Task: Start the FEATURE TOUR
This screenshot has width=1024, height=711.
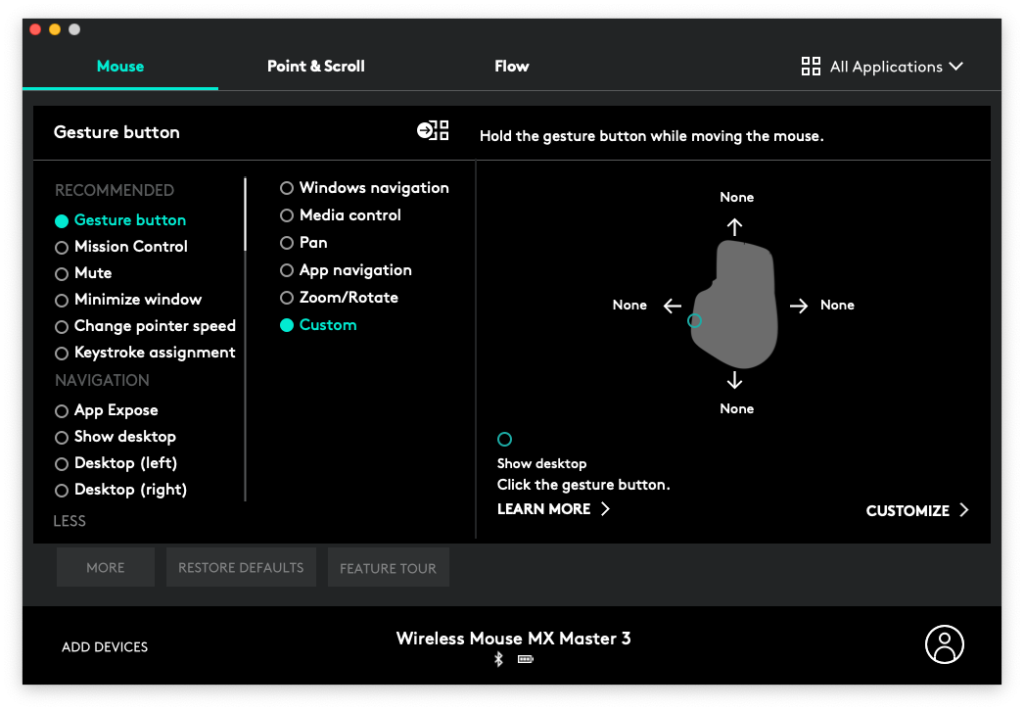Action: [x=388, y=568]
